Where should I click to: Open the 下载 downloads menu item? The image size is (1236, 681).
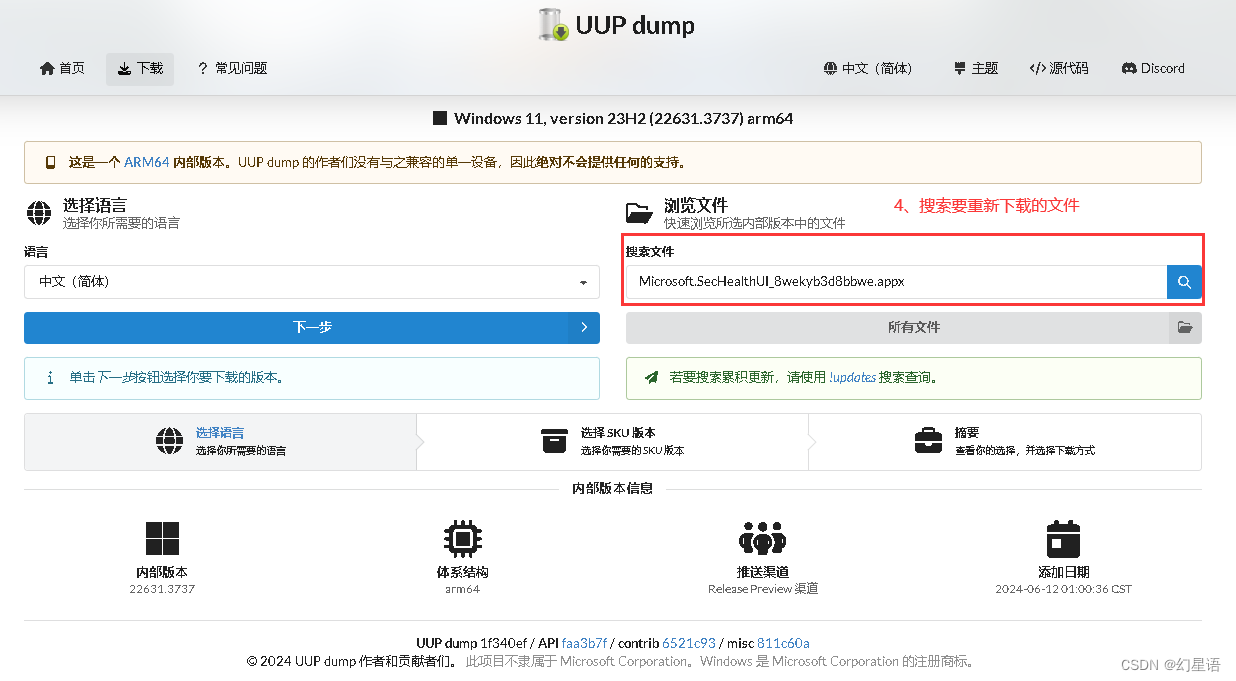(140, 69)
